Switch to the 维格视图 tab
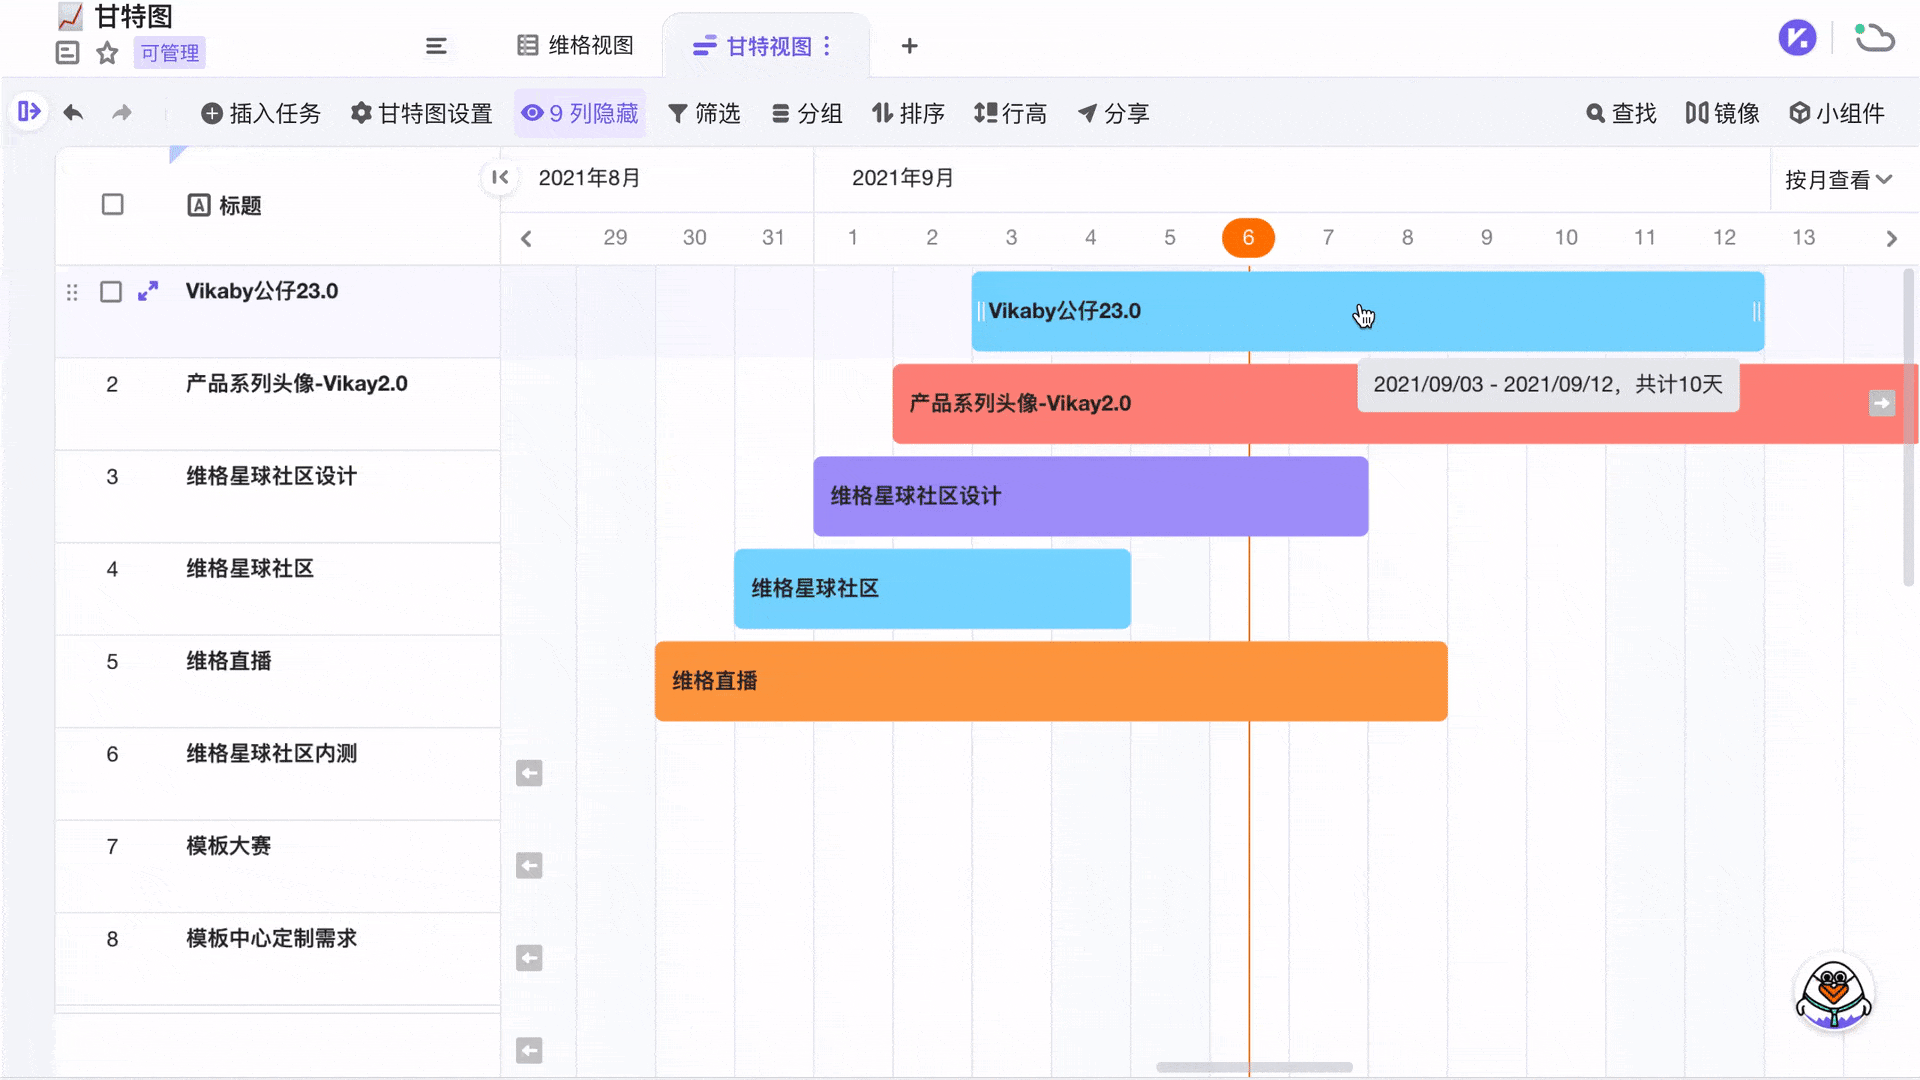The height and width of the screenshot is (1080, 1920). (x=573, y=45)
